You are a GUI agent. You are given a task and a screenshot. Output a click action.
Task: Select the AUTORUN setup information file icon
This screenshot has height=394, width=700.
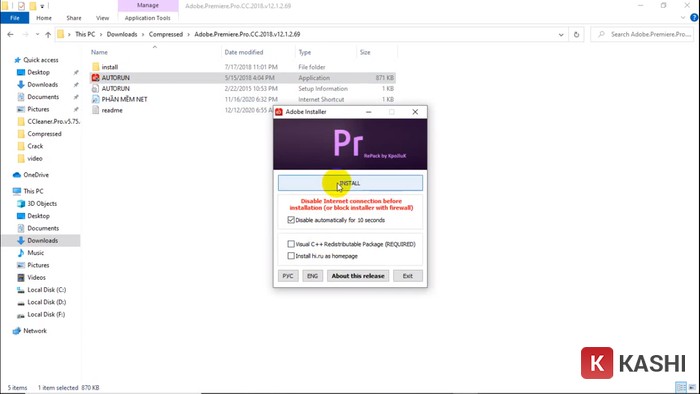[x=96, y=88]
